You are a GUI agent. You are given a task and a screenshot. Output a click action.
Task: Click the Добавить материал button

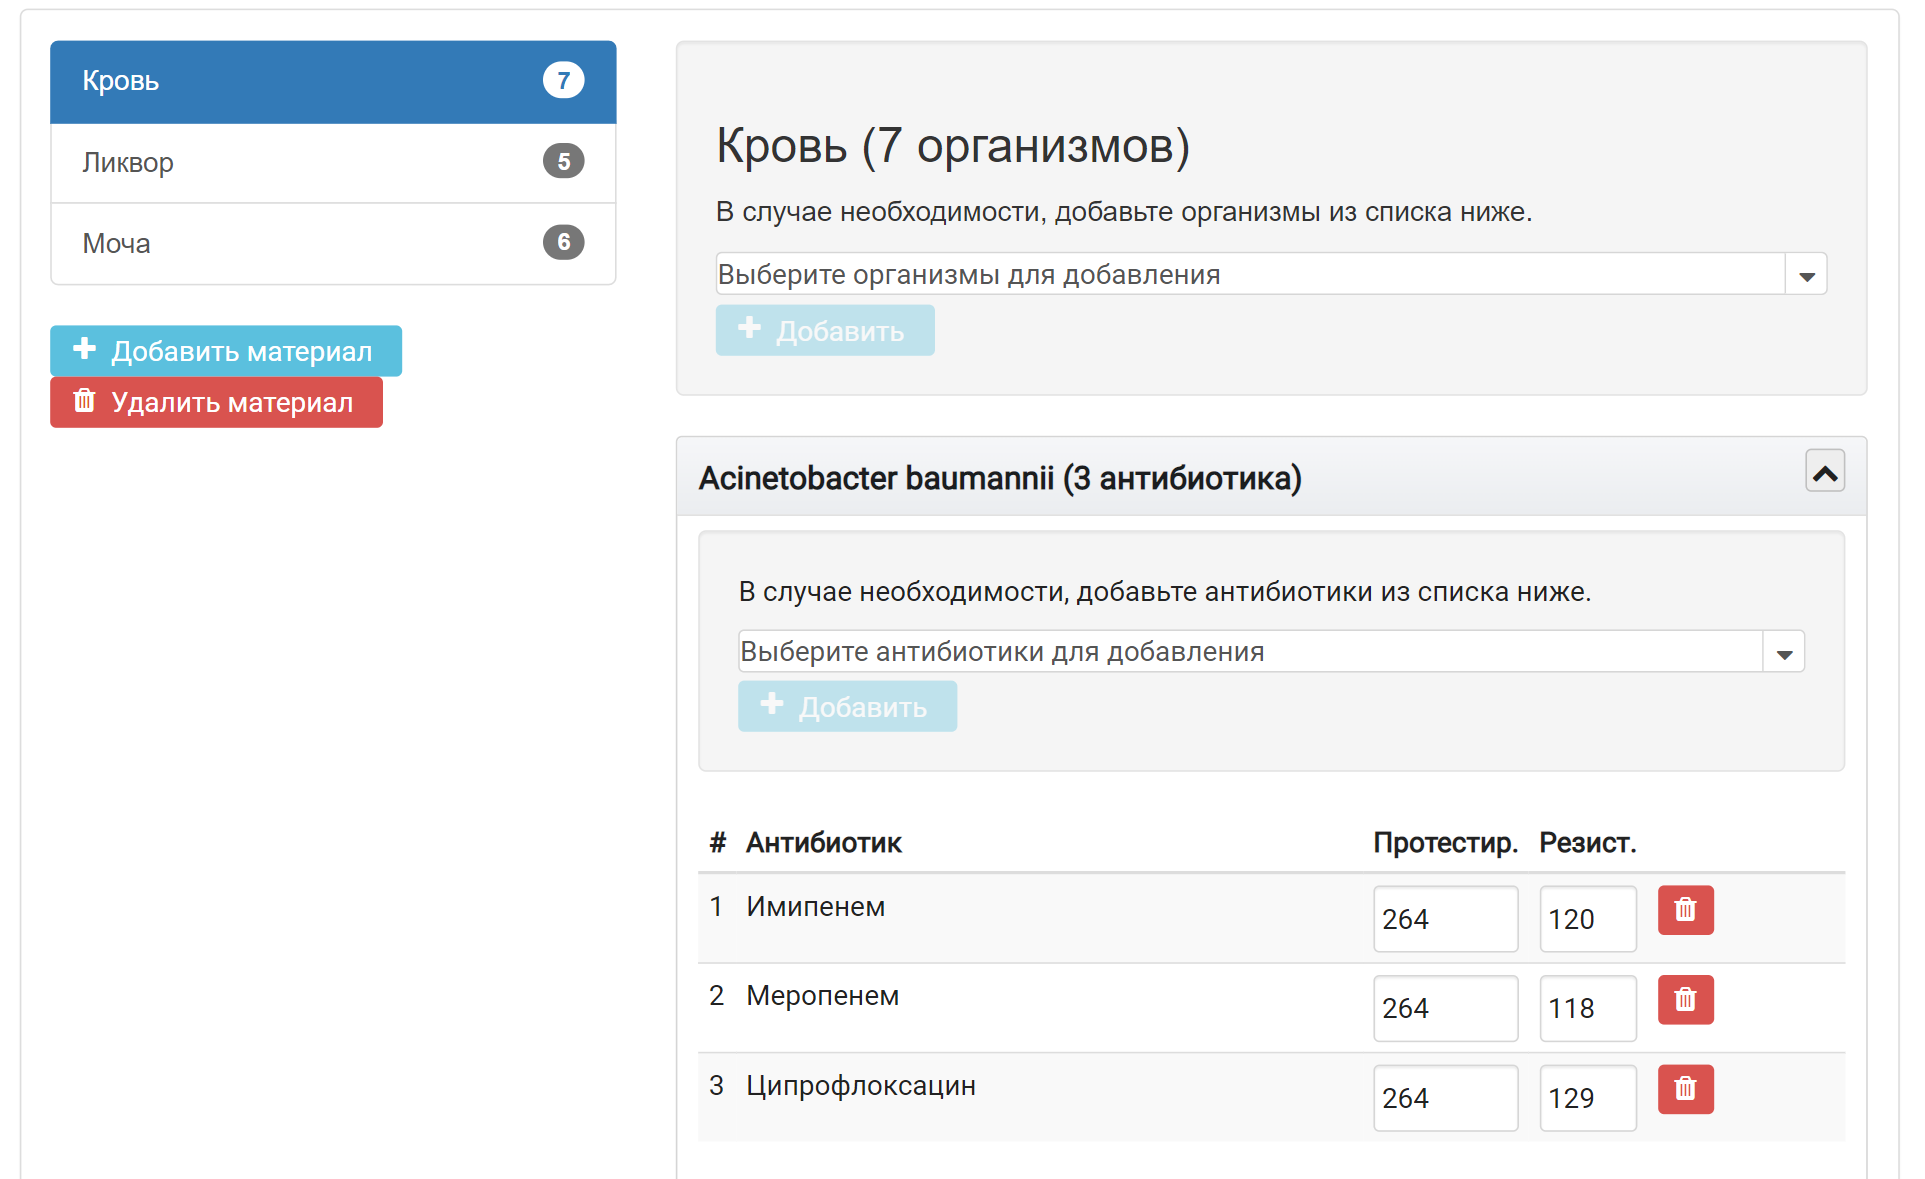point(226,351)
